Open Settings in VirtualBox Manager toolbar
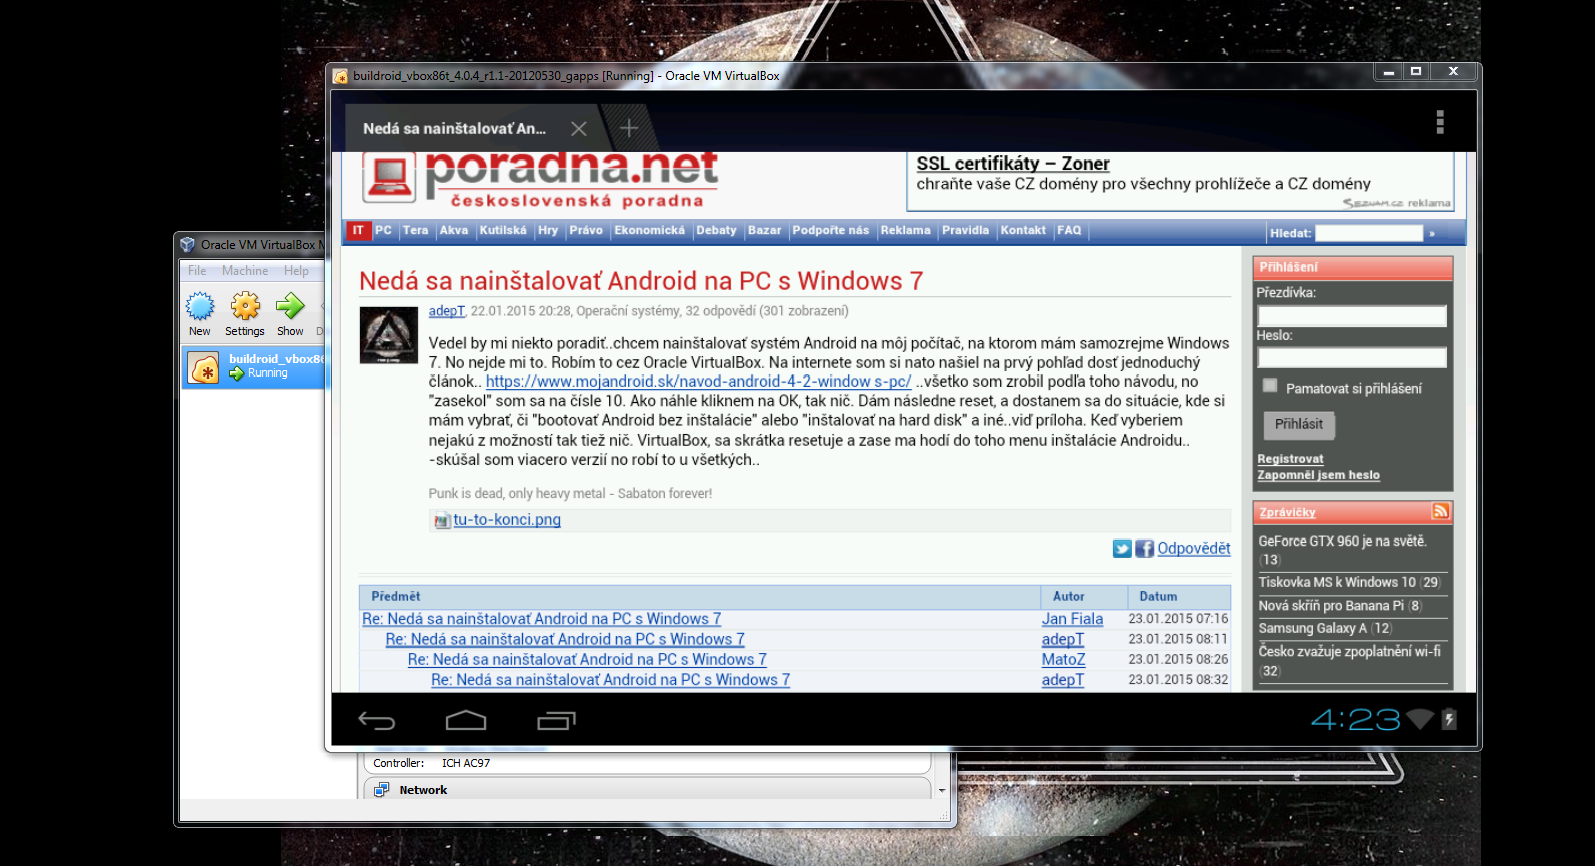Viewport: 1595px width, 866px height. 245,313
